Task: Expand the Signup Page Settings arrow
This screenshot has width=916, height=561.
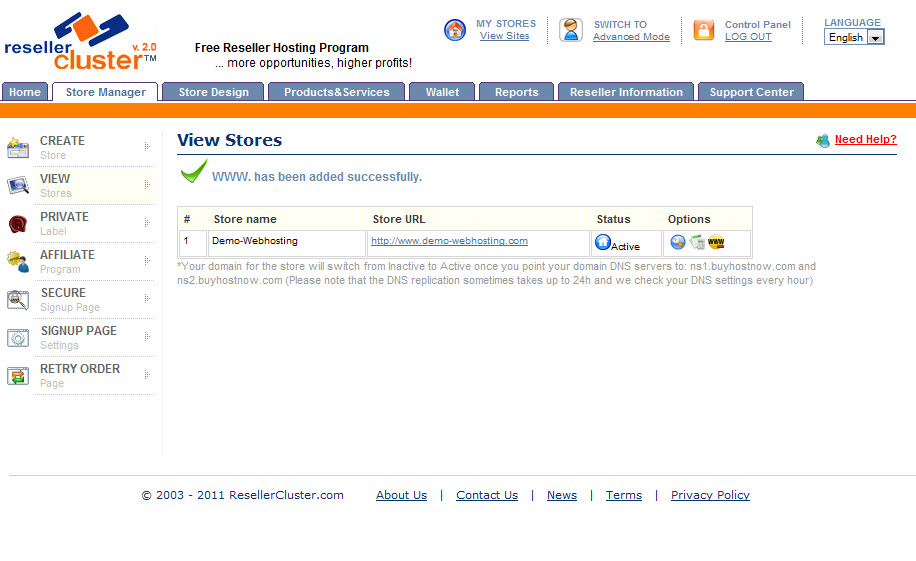Action: 147,337
